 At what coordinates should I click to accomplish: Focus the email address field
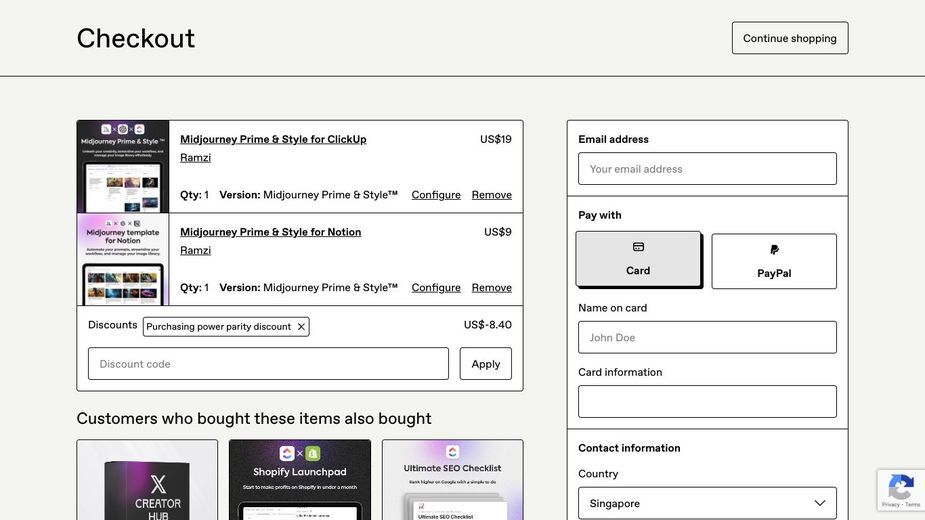click(707, 169)
